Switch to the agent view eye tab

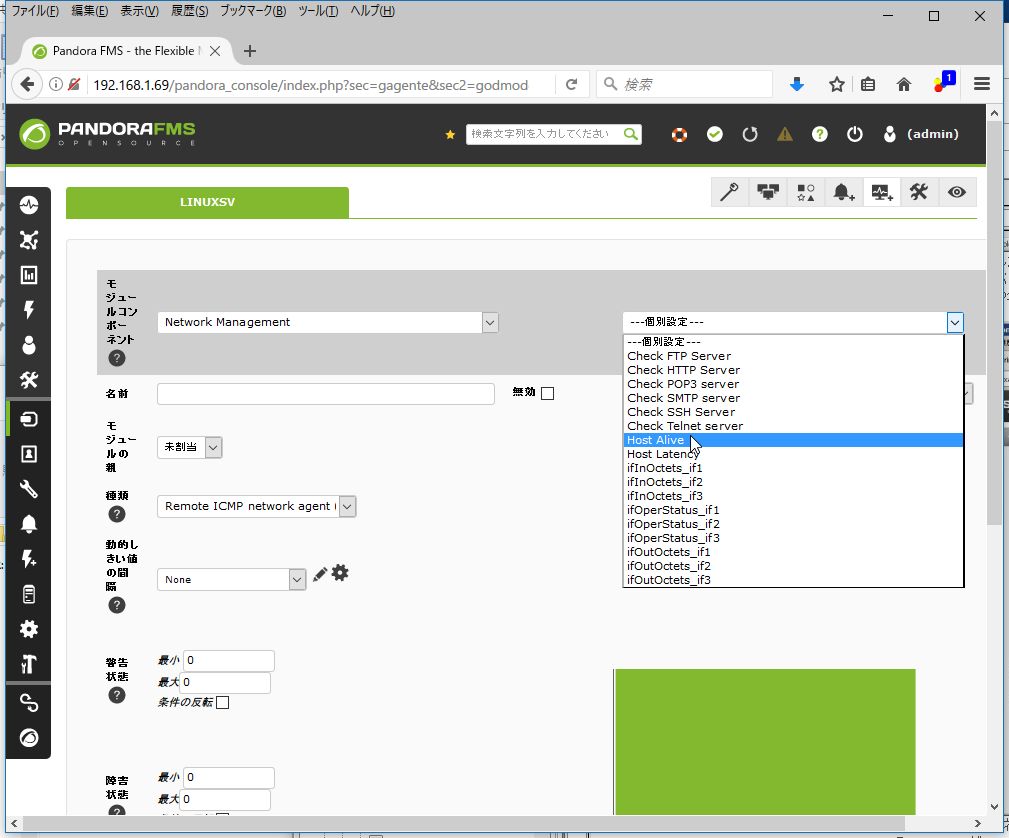957,192
